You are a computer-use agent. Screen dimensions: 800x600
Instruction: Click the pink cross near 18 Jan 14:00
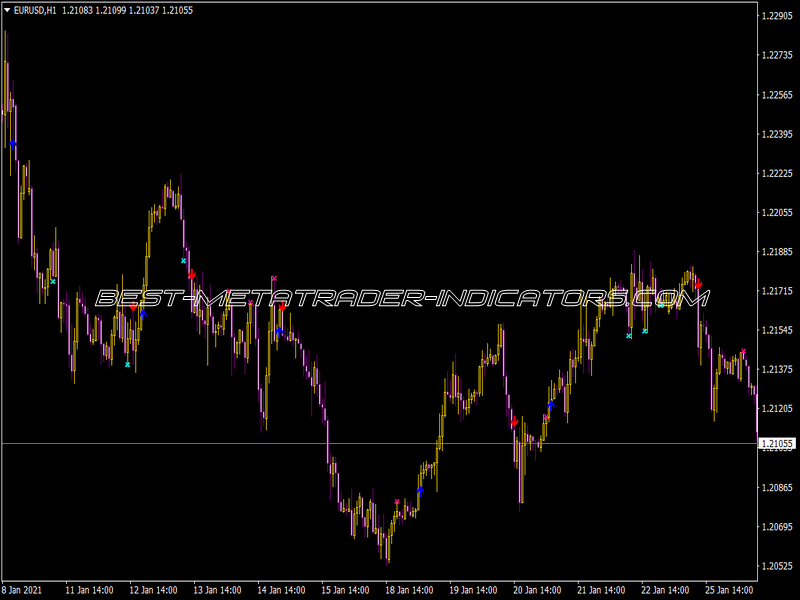tap(397, 502)
